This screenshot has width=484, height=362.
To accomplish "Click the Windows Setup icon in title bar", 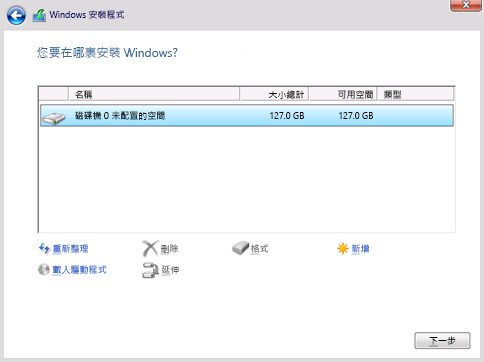I will click(x=39, y=15).
